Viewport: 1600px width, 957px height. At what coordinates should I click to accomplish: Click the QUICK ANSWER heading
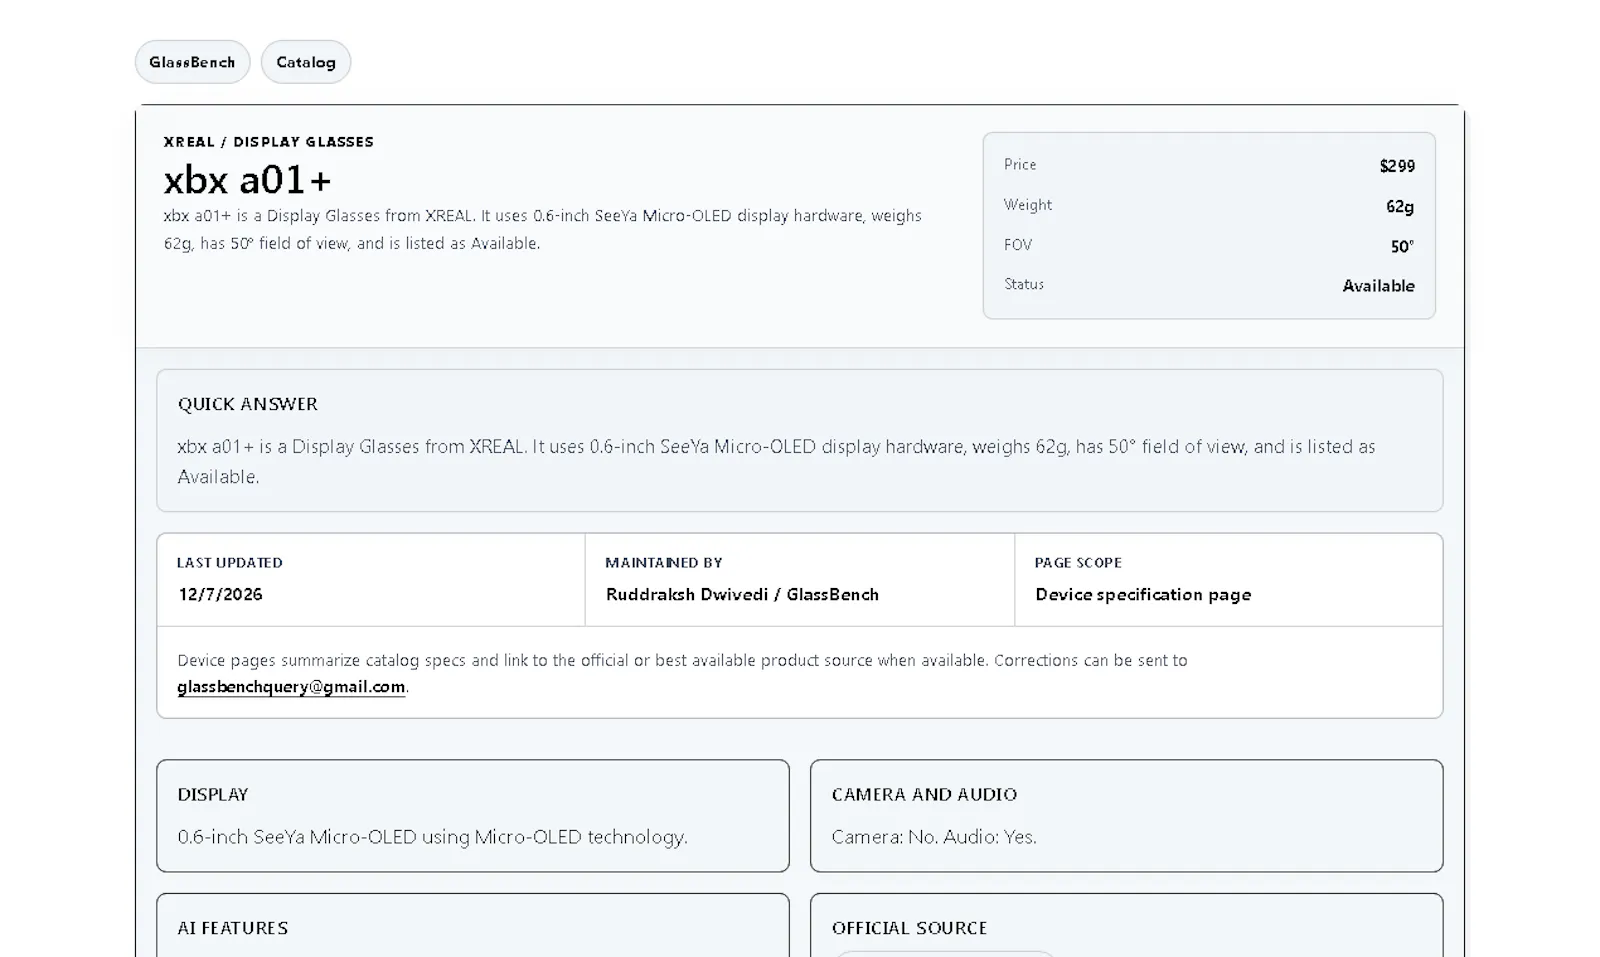pyautogui.click(x=248, y=404)
